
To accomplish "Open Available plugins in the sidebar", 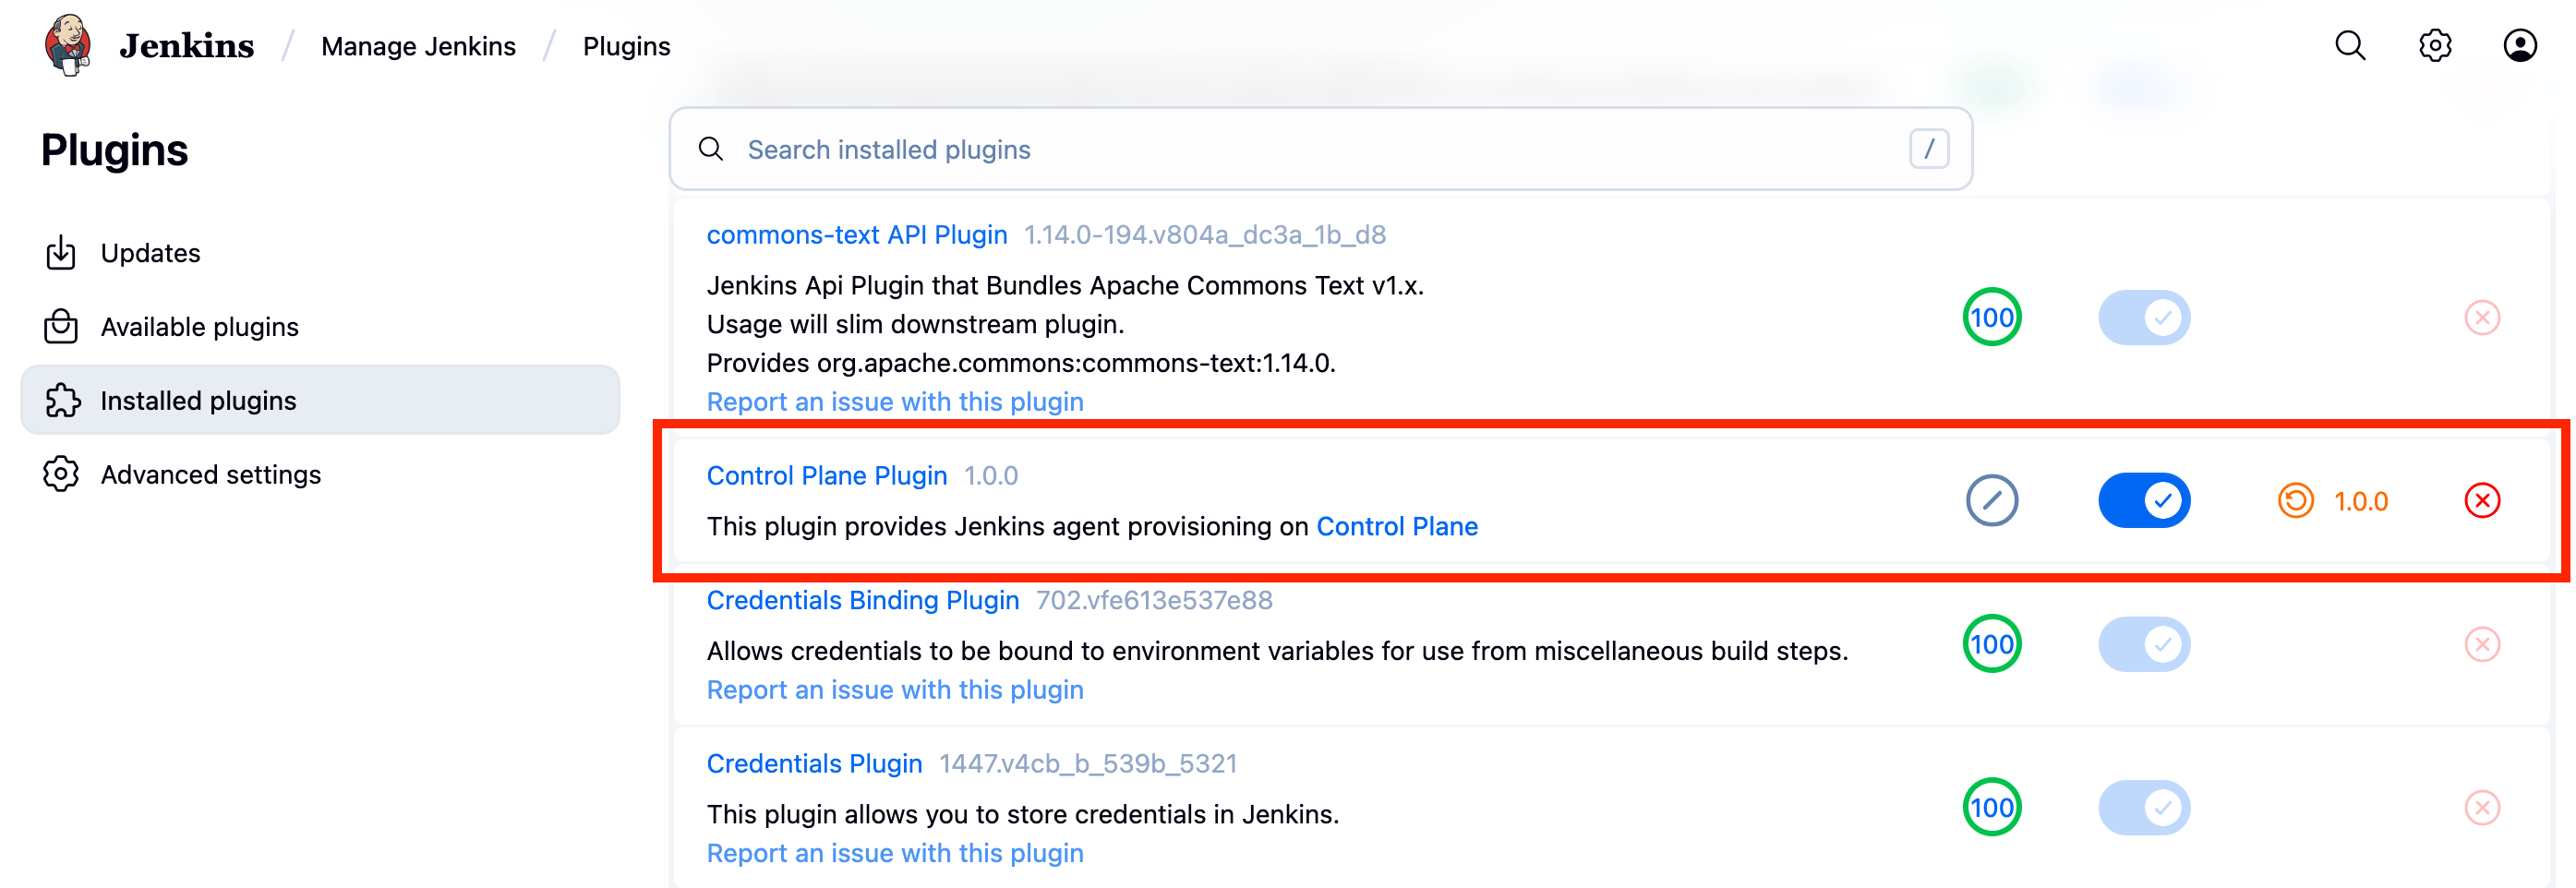I will pyautogui.click(x=320, y=327).
